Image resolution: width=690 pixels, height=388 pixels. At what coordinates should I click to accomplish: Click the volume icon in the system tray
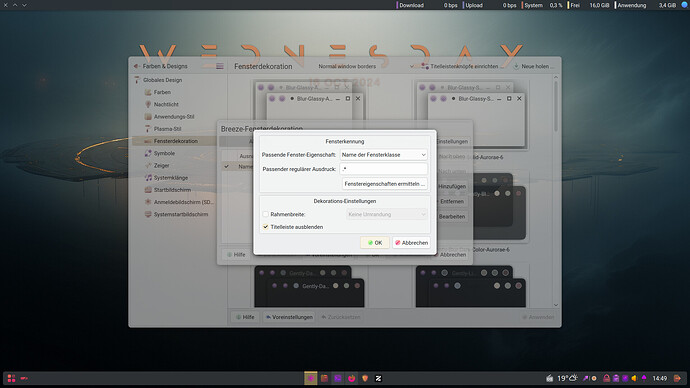point(634,378)
